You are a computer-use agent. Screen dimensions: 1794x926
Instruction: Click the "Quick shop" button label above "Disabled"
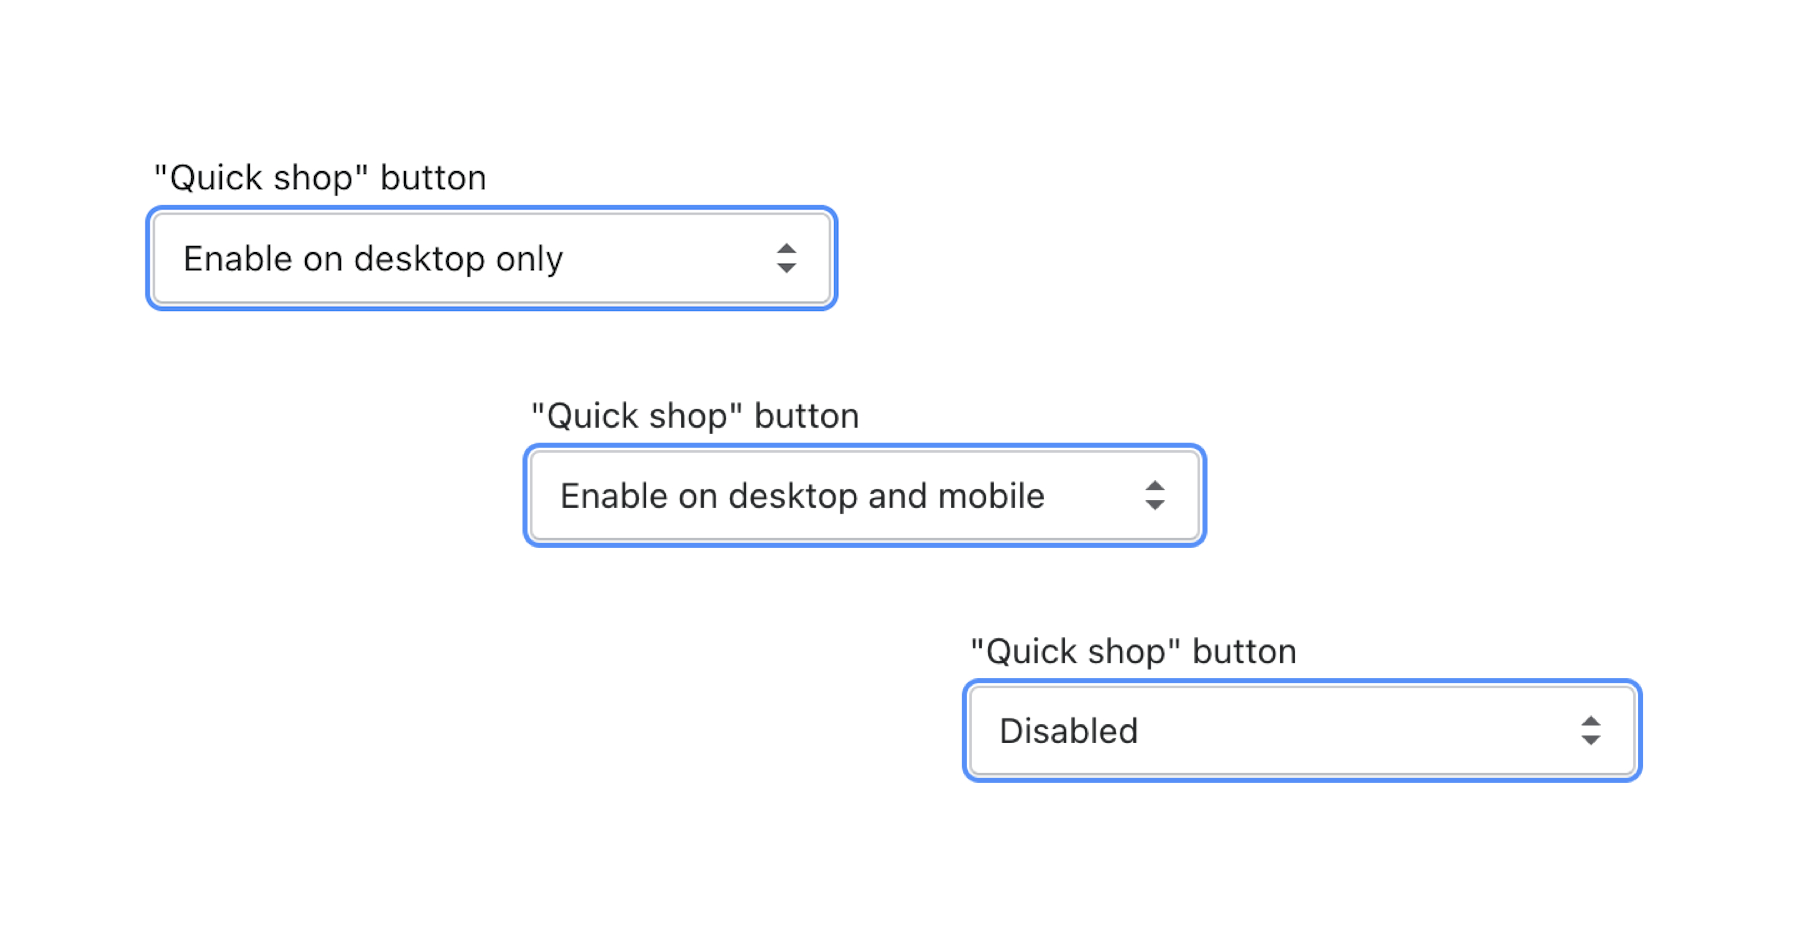click(1133, 652)
